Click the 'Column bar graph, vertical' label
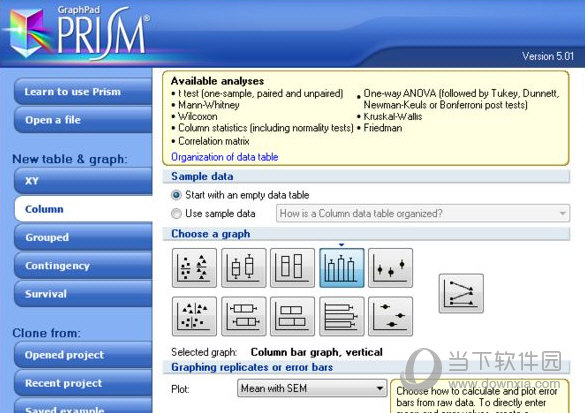 click(316, 352)
